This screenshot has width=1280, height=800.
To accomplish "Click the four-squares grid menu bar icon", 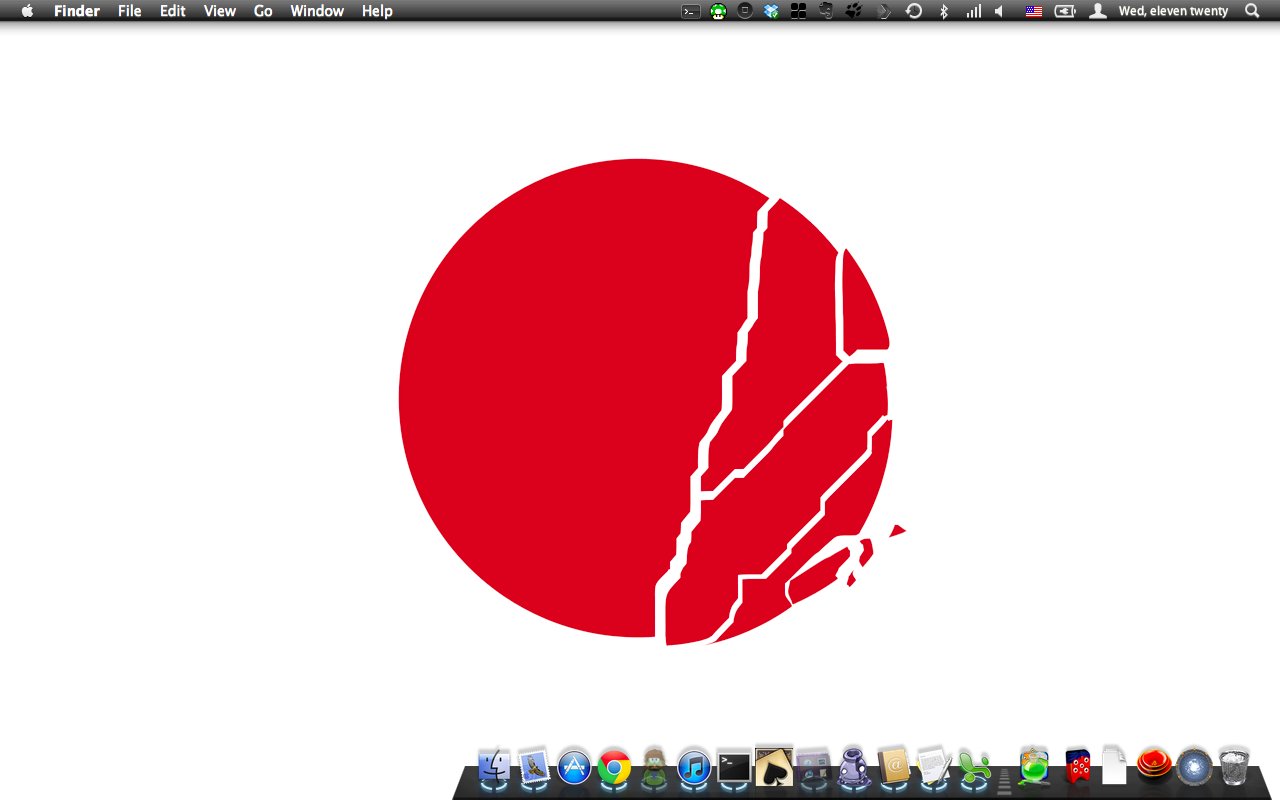I will pyautogui.click(x=798, y=11).
